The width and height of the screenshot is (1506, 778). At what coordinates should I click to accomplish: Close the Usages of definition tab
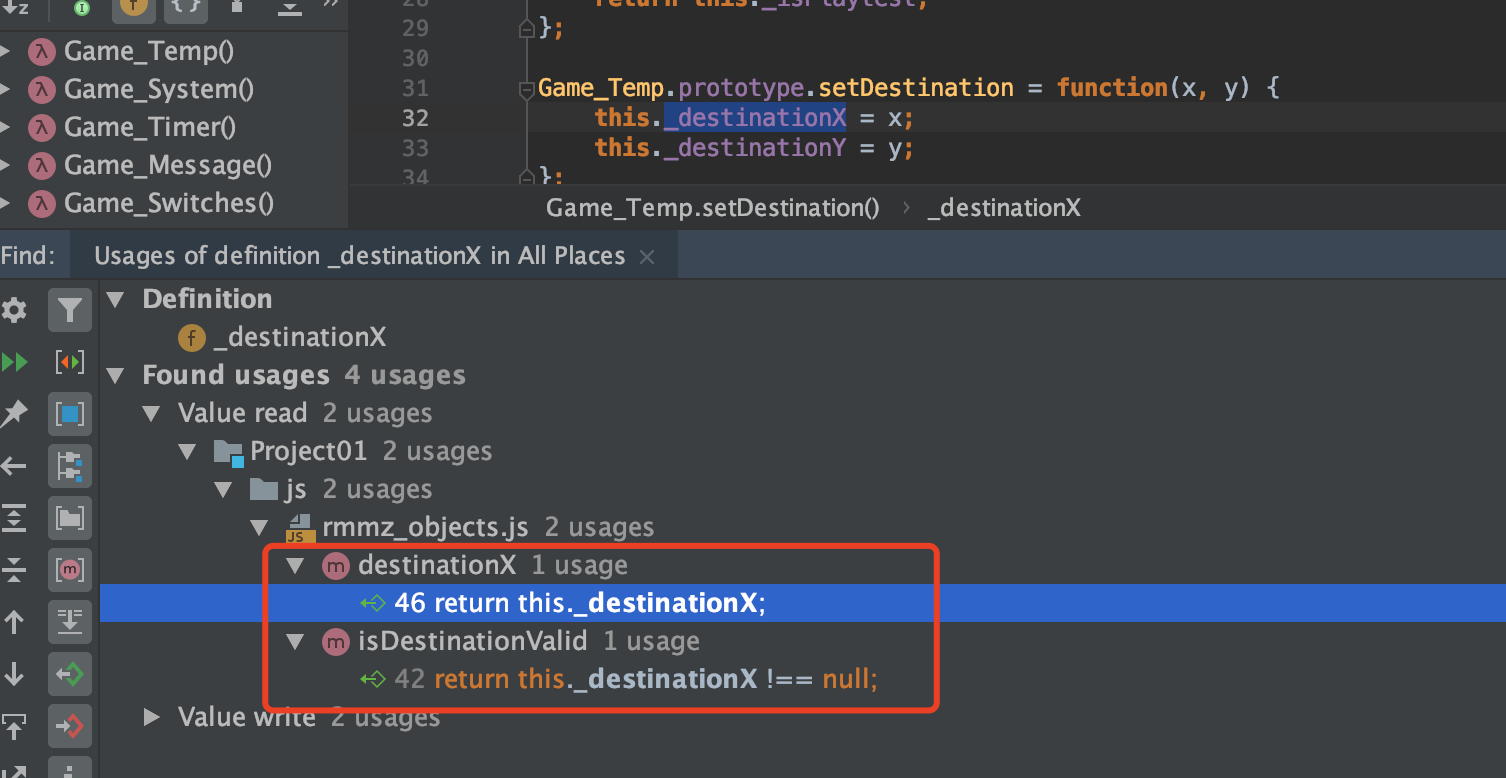(x=647, y=257)
